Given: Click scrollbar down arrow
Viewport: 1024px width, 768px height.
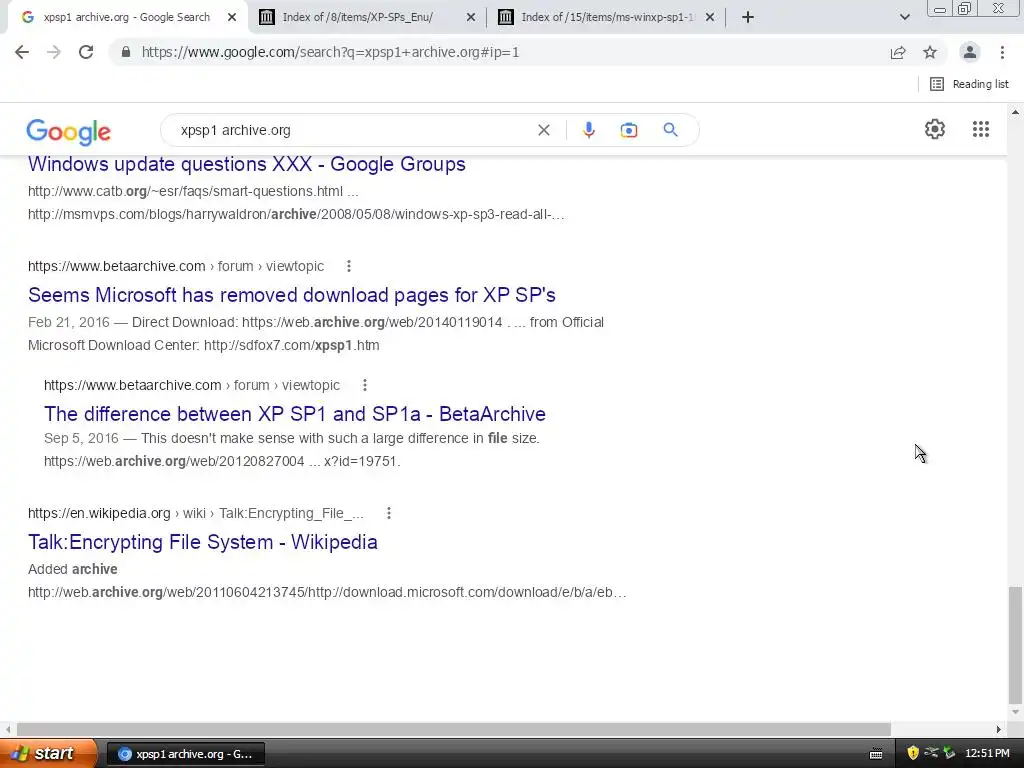Looking at the screenshot, I should 1015,712.
